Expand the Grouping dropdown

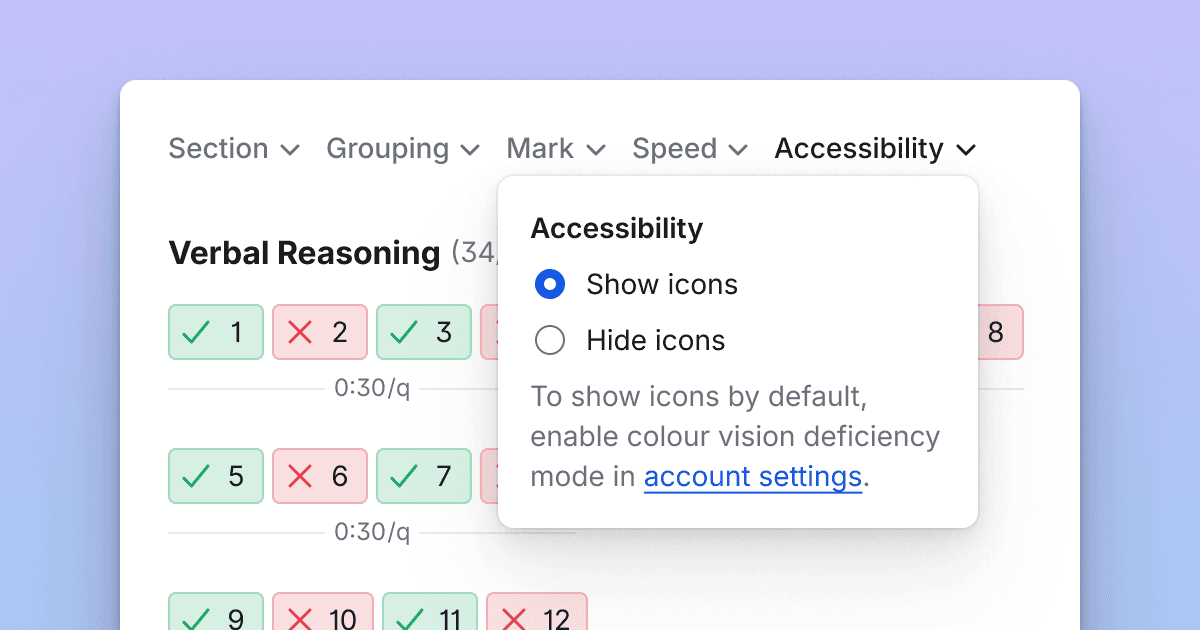[x=403, y=148]
